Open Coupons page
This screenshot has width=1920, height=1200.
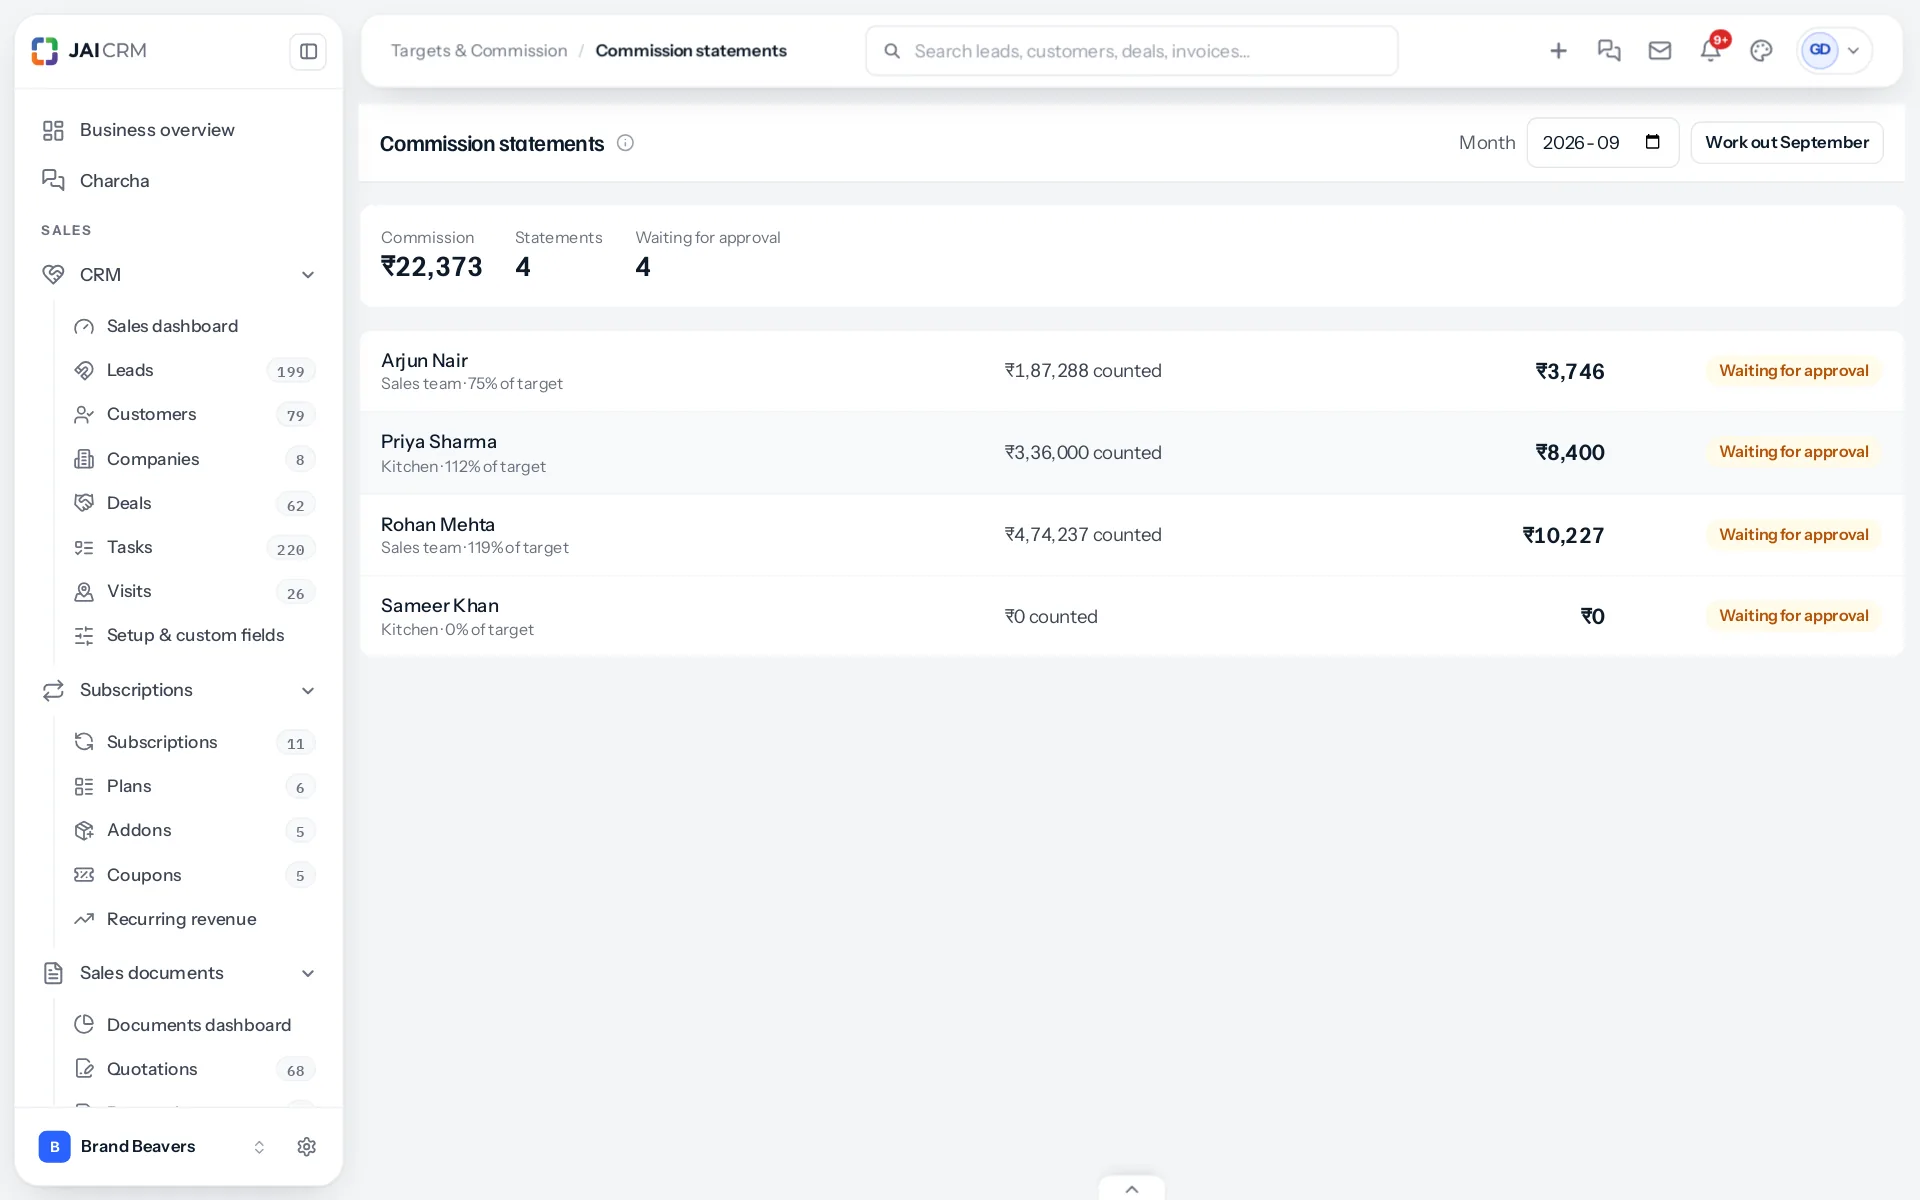click(x=194, y=875)
